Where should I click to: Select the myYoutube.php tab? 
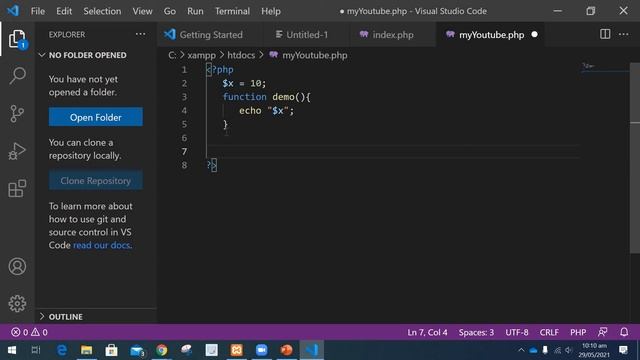pos(490,35)
